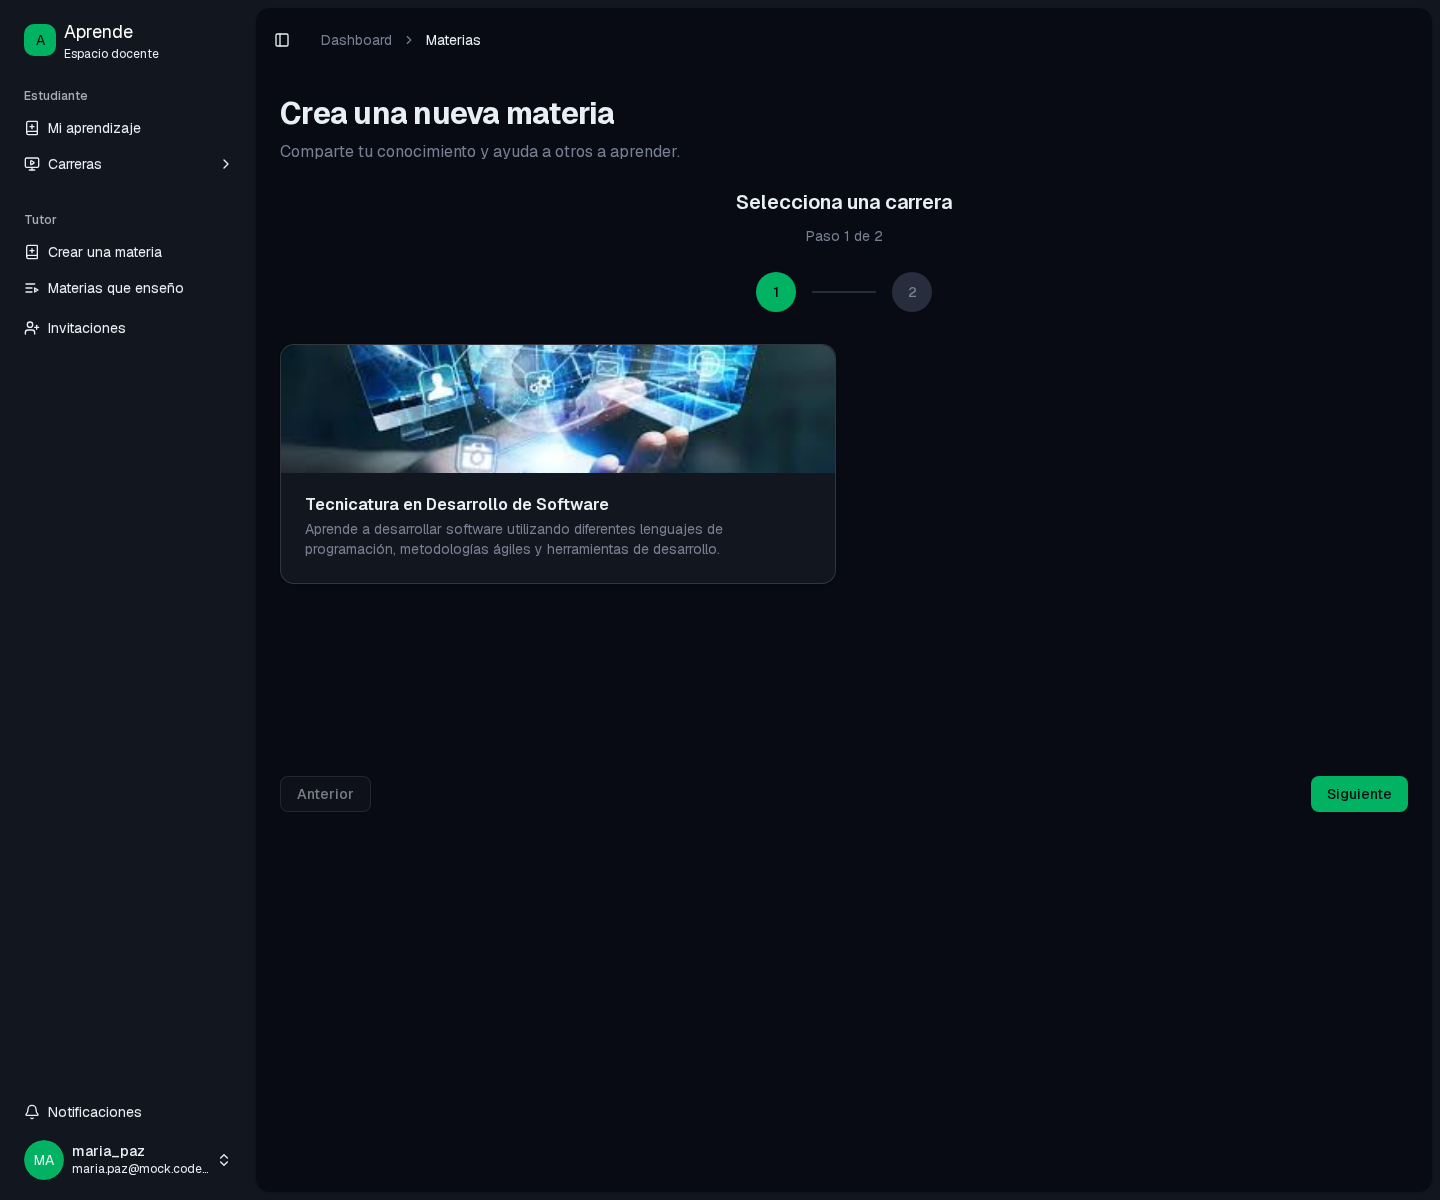The height and width of the screenshot is (1200, 1440).
Task: Toggle the sidebar panel icon
Action: click(282, 40)
